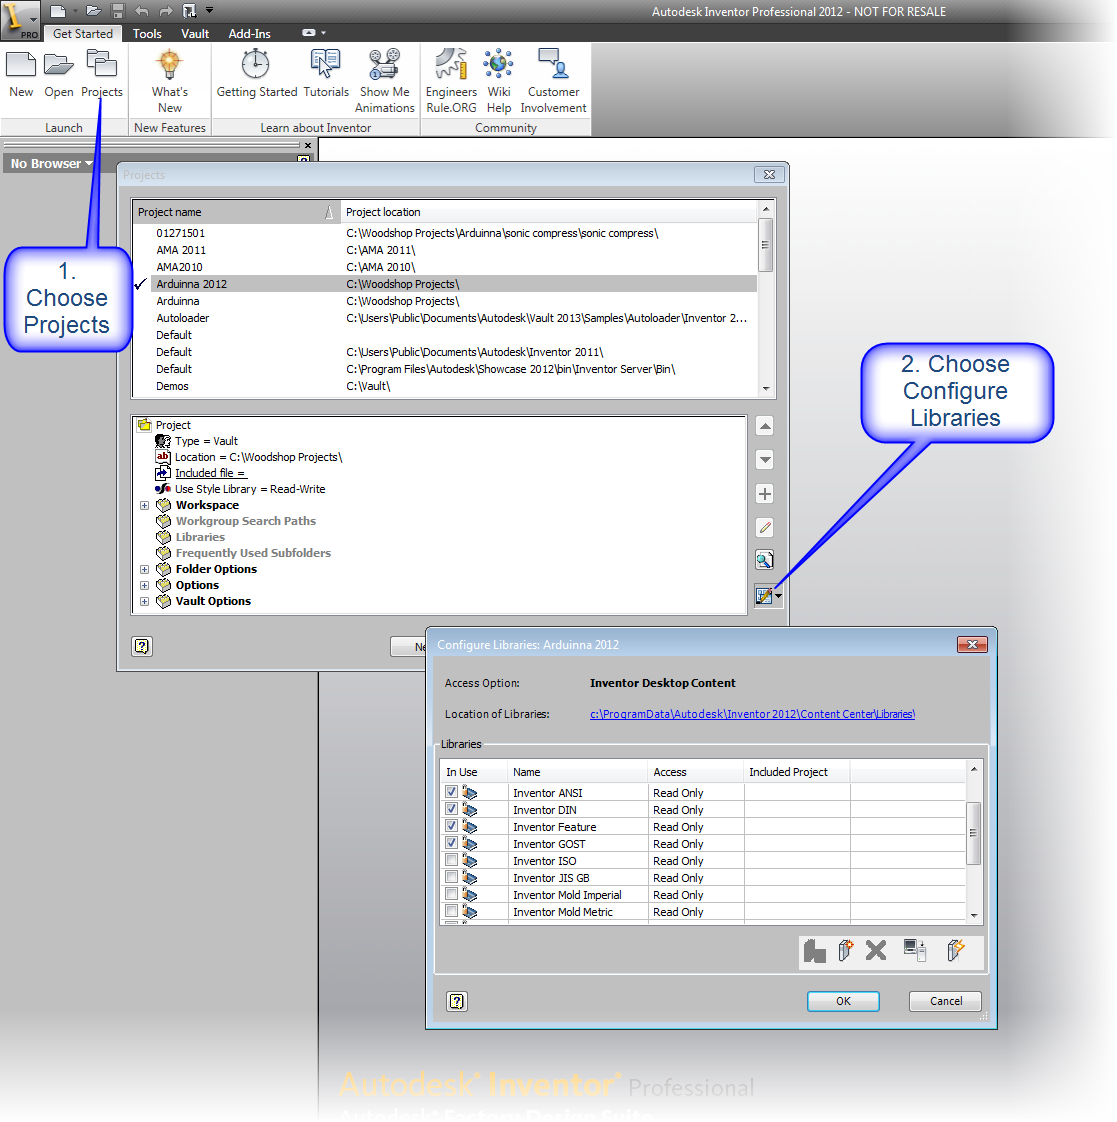Click the Remove Library X icon
The image size is (1117, 1122).
click(876, 951)
